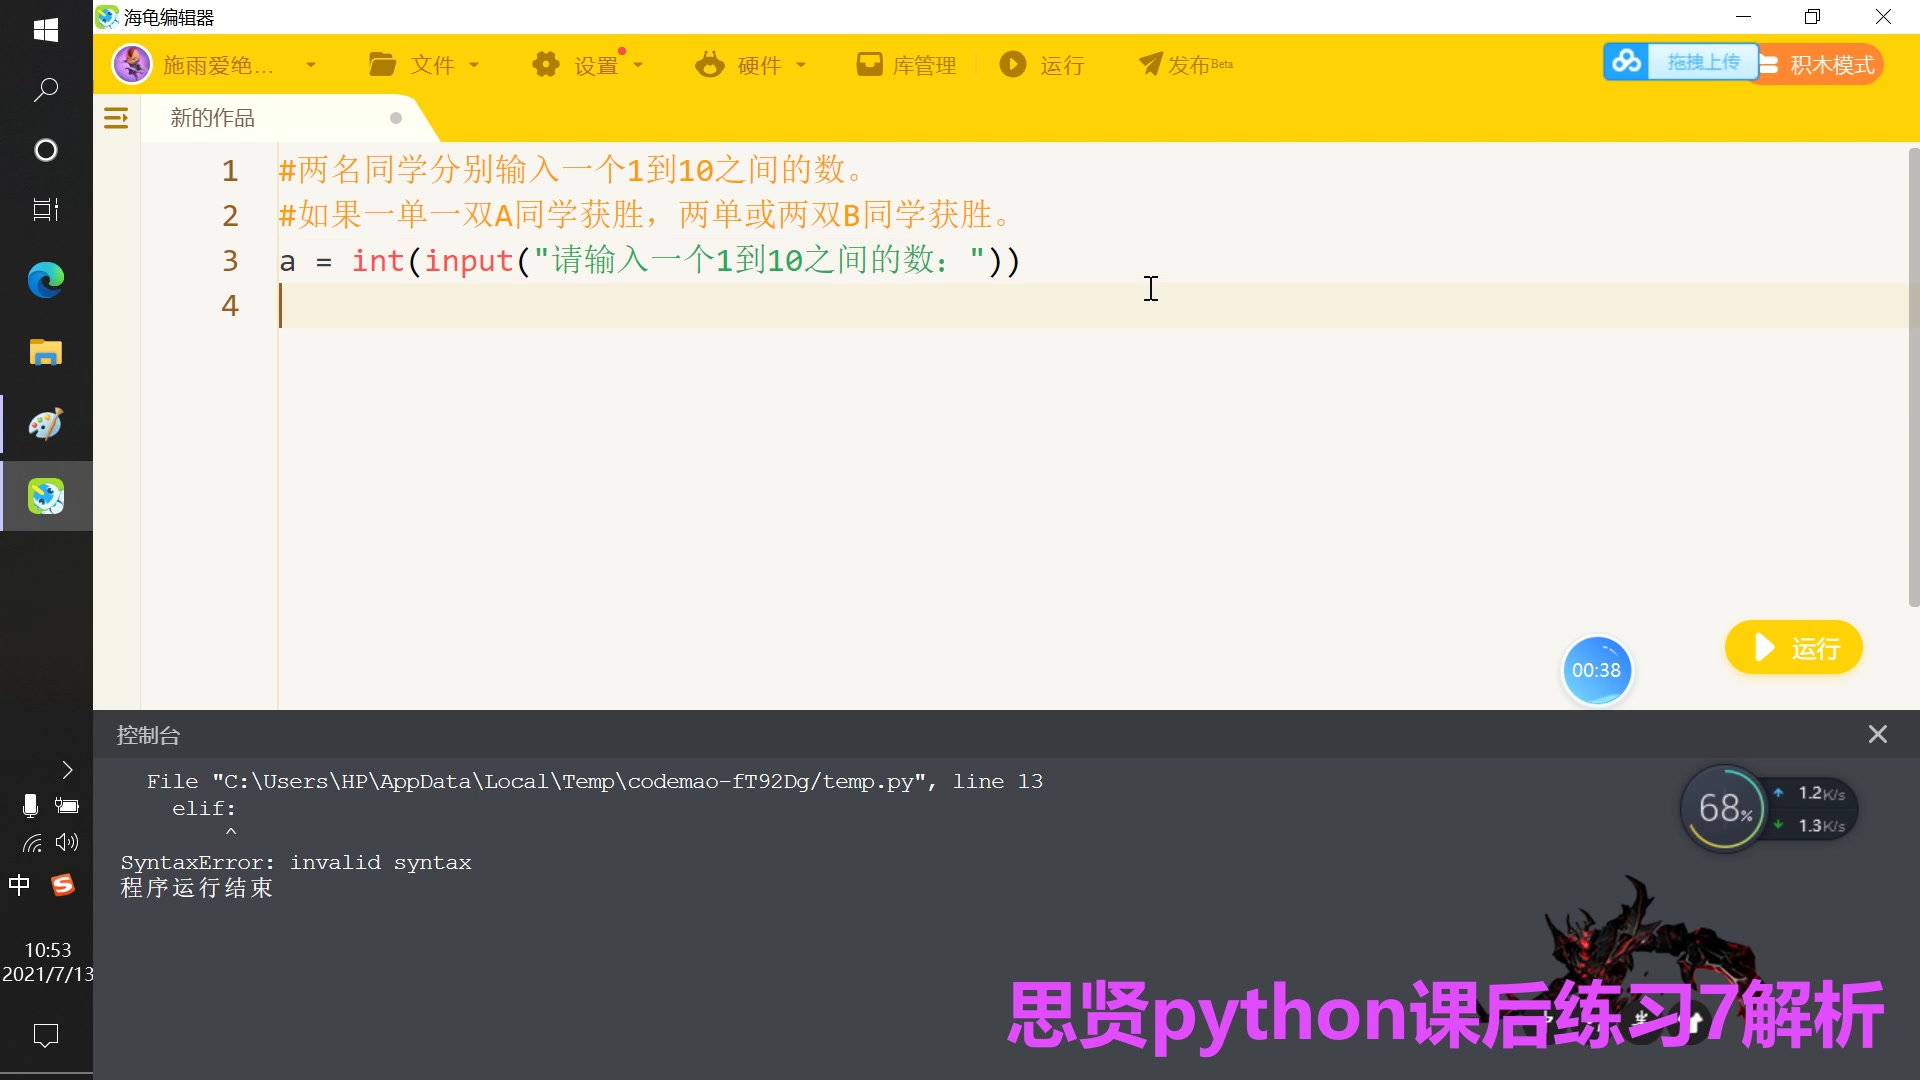Open the Paint app taskbar icon

coord(46,424)
